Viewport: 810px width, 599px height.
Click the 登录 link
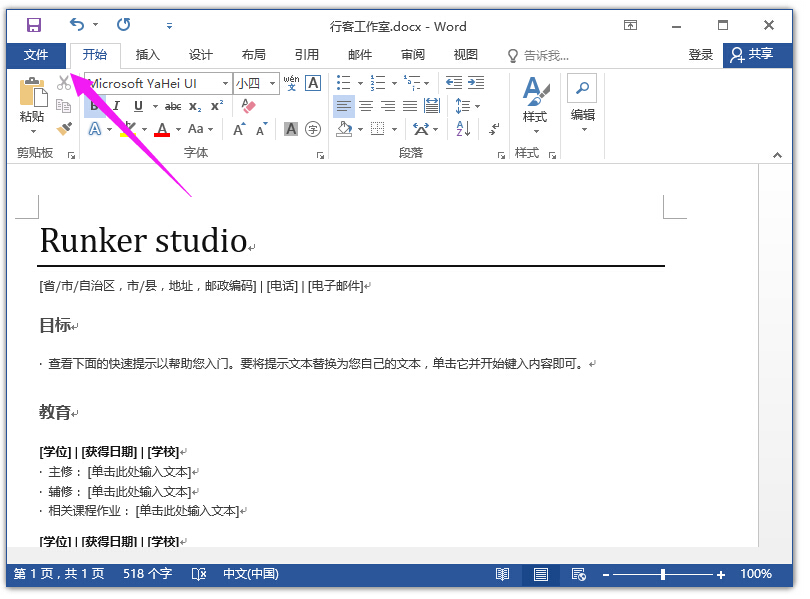(x=700, y=55)
